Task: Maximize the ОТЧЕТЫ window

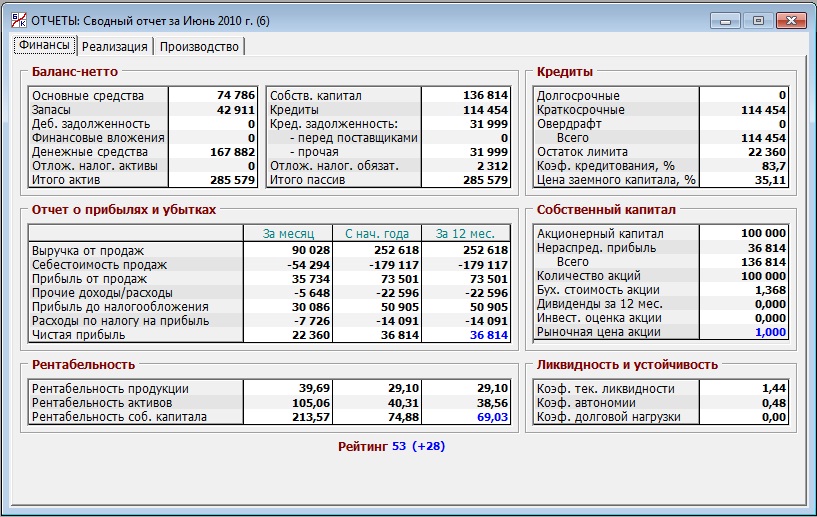Action: pyautogui.click(x=758, y=21)
